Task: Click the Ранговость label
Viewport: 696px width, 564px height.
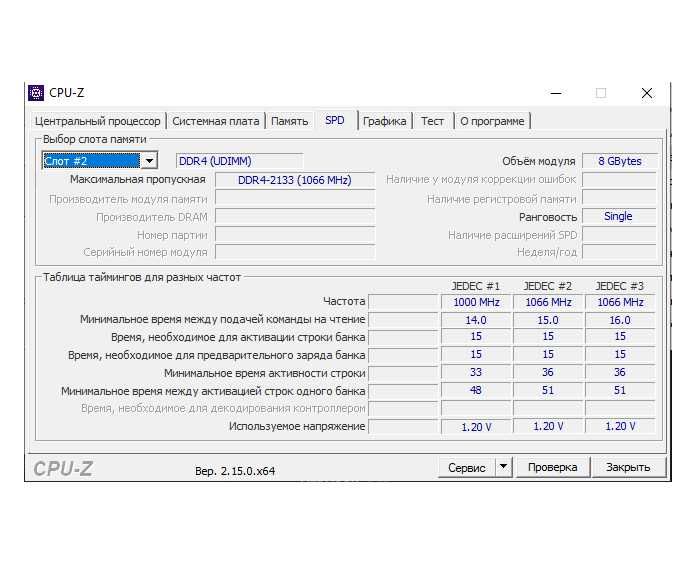Action: (x=548, y=217)
